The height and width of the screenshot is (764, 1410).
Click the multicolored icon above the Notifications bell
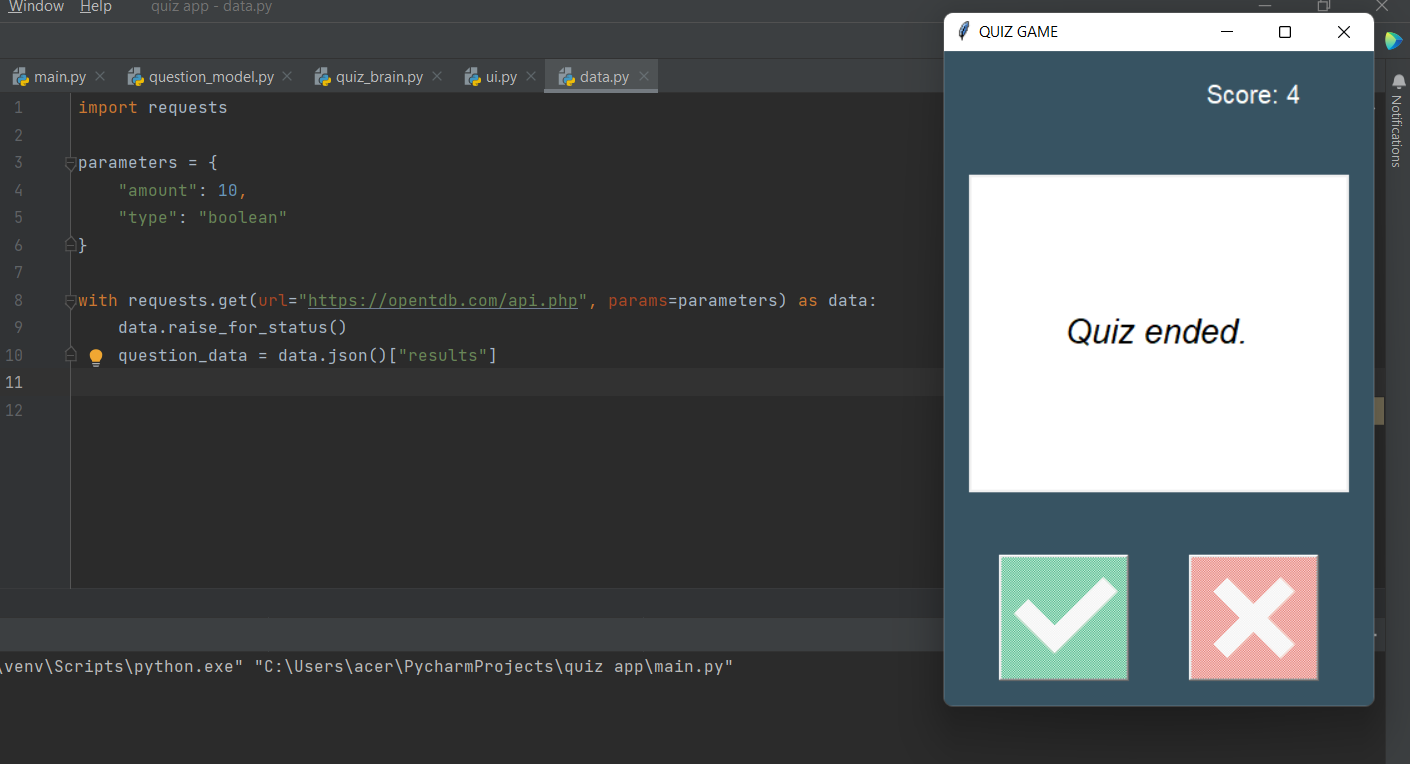tap(1394, 41)
